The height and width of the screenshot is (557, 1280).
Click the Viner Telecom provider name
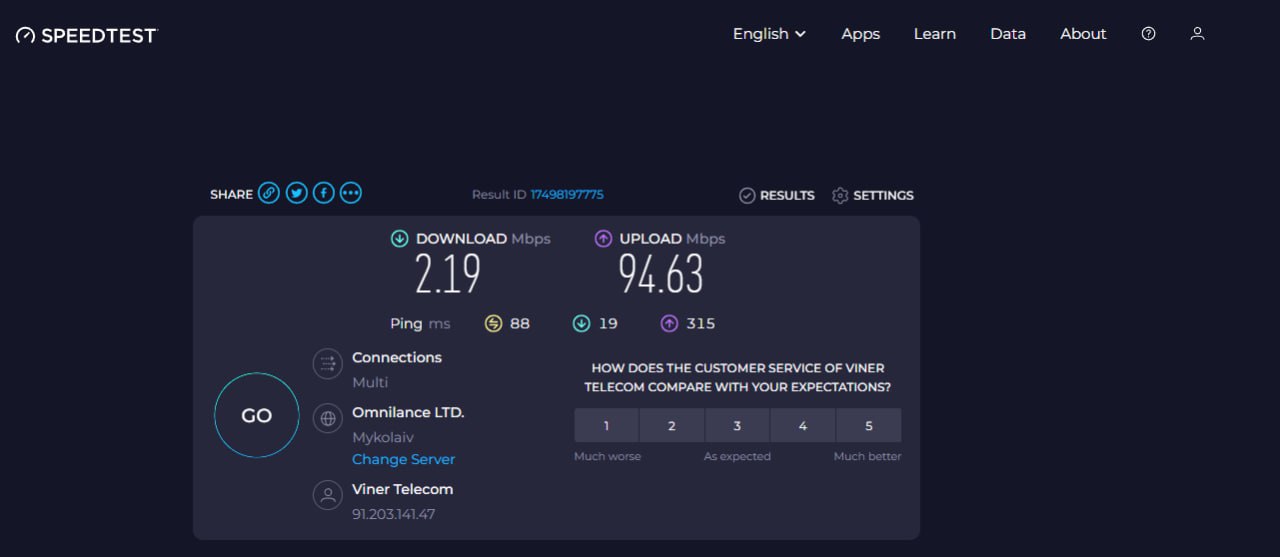(402, 489)
